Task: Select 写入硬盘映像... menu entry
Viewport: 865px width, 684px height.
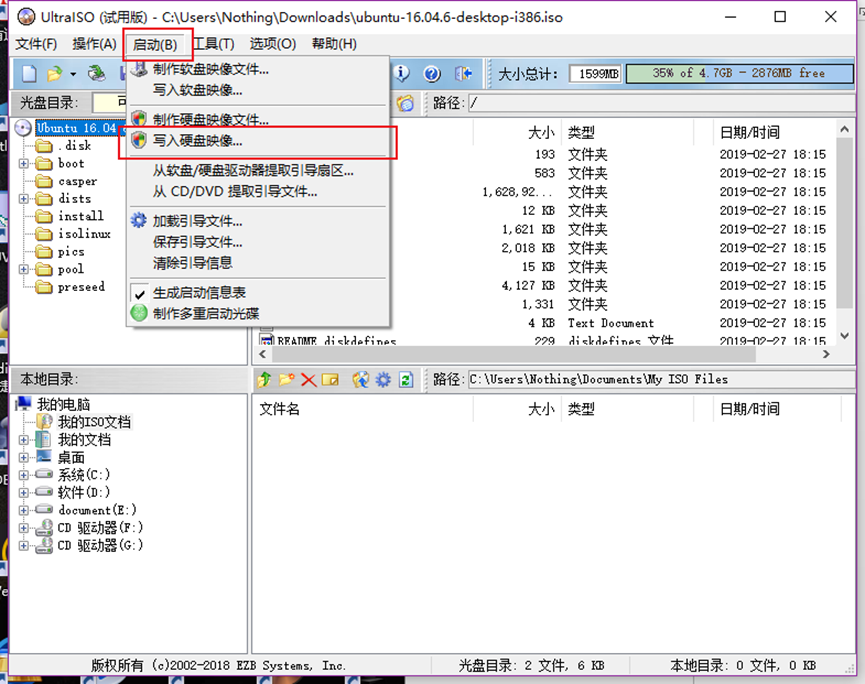Action: (x=258, y=141)
